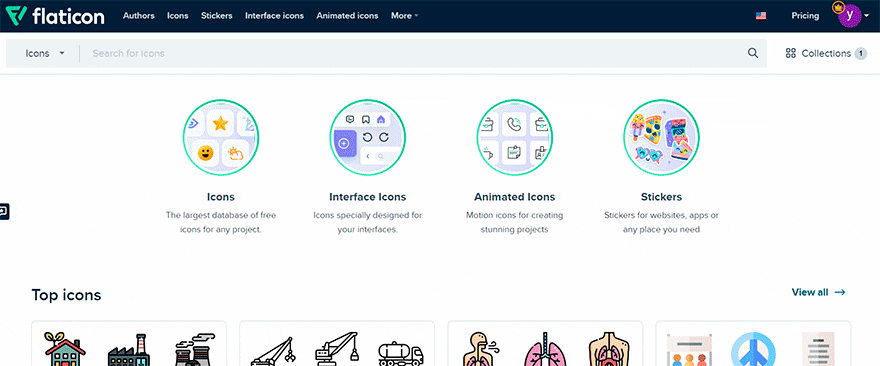The image size is (880, 366).
Task: Go to the Pricing page
Action: pyautogui.click(x=805, y=16)
